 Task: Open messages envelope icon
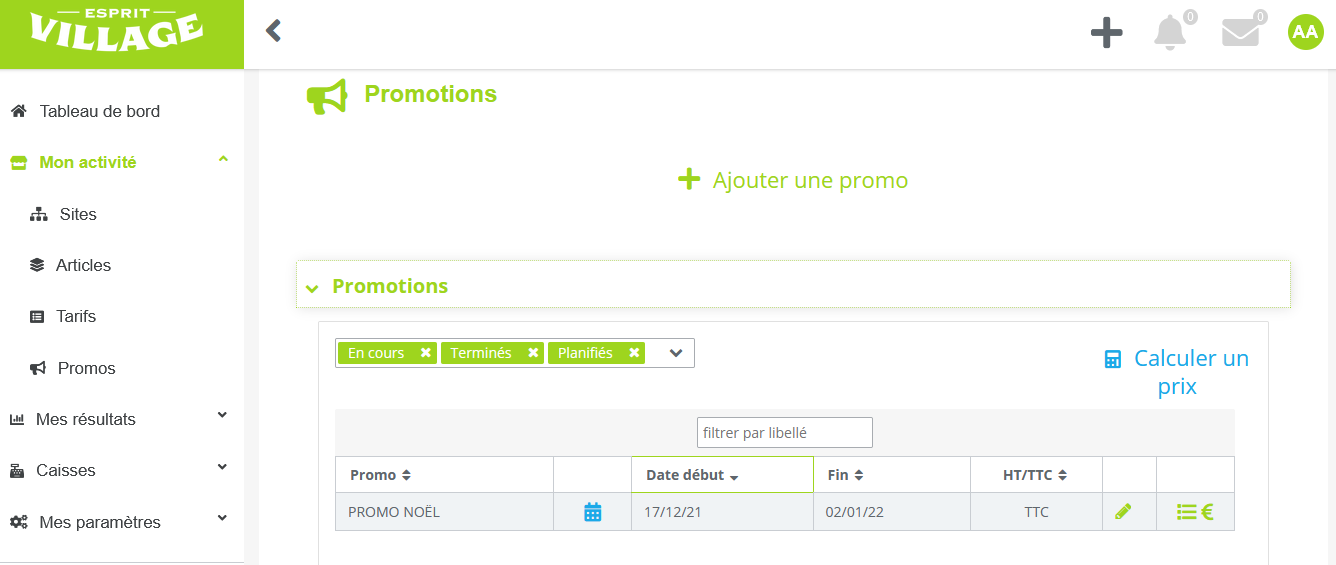(1240, 32)
